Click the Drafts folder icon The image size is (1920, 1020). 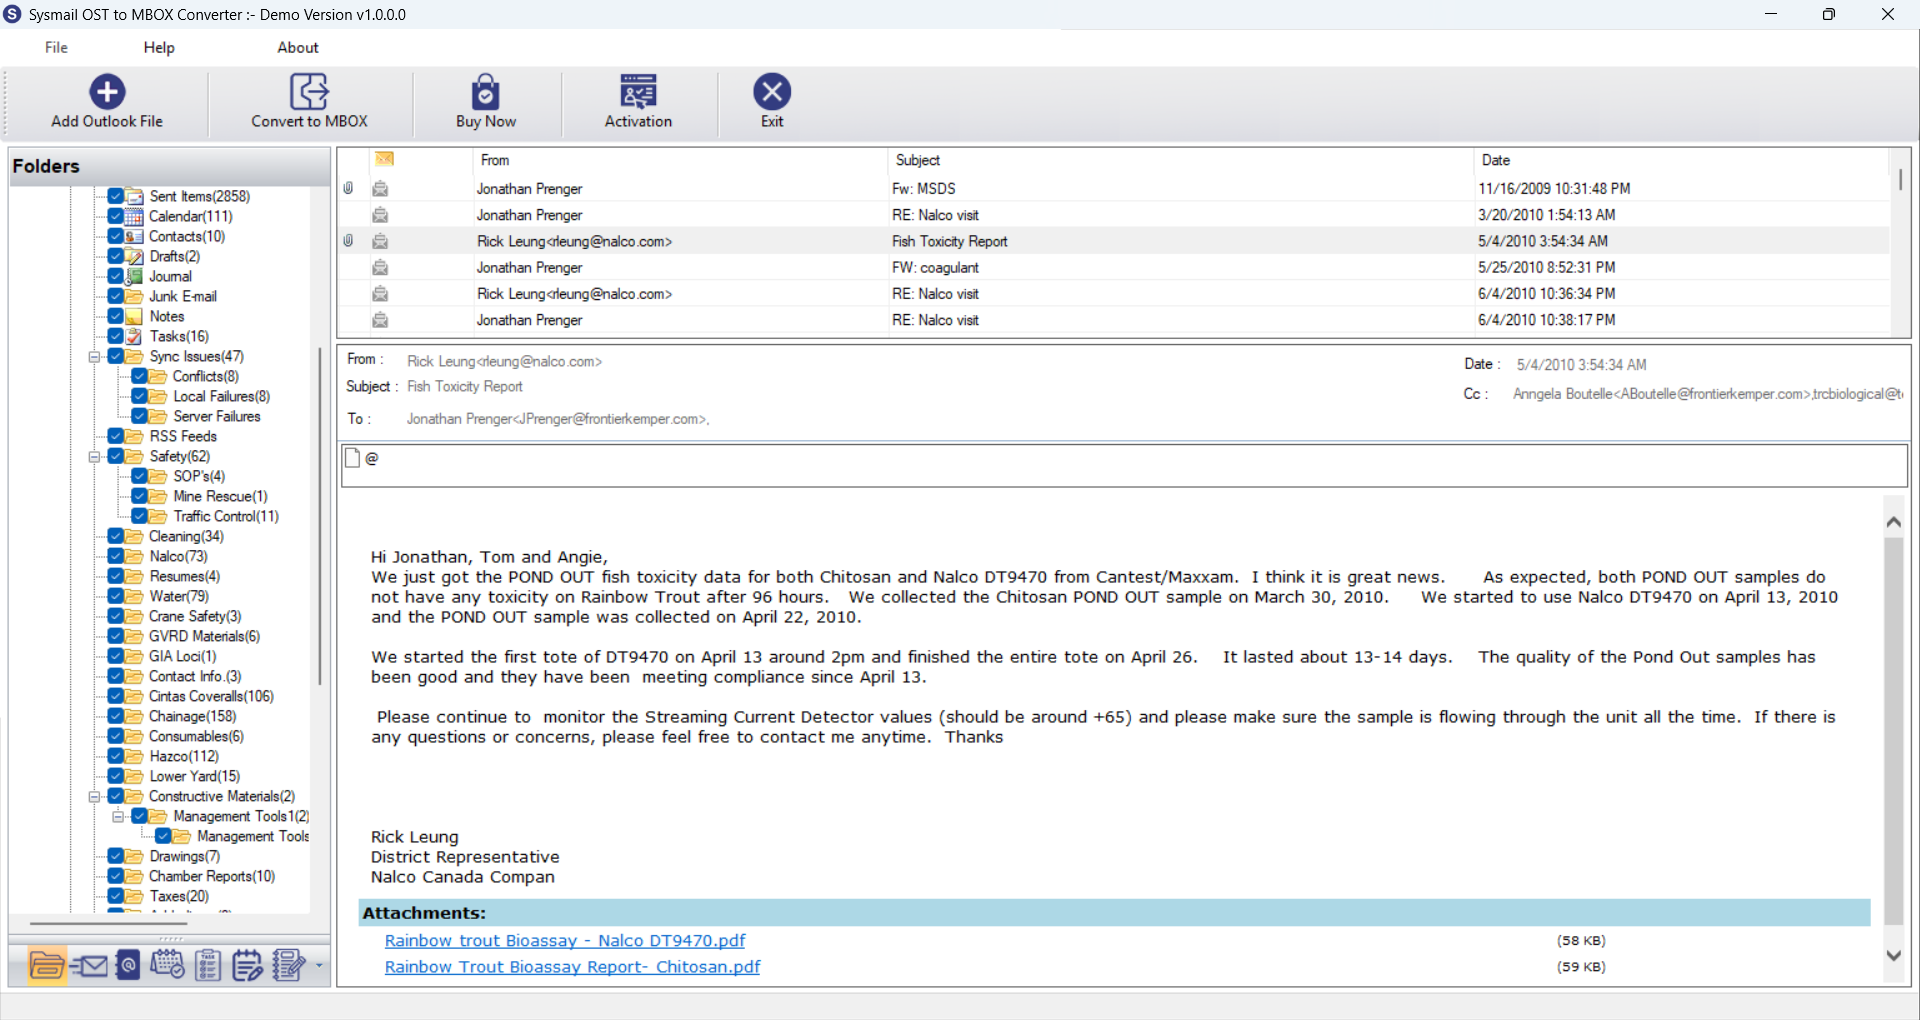pos(134,256)
